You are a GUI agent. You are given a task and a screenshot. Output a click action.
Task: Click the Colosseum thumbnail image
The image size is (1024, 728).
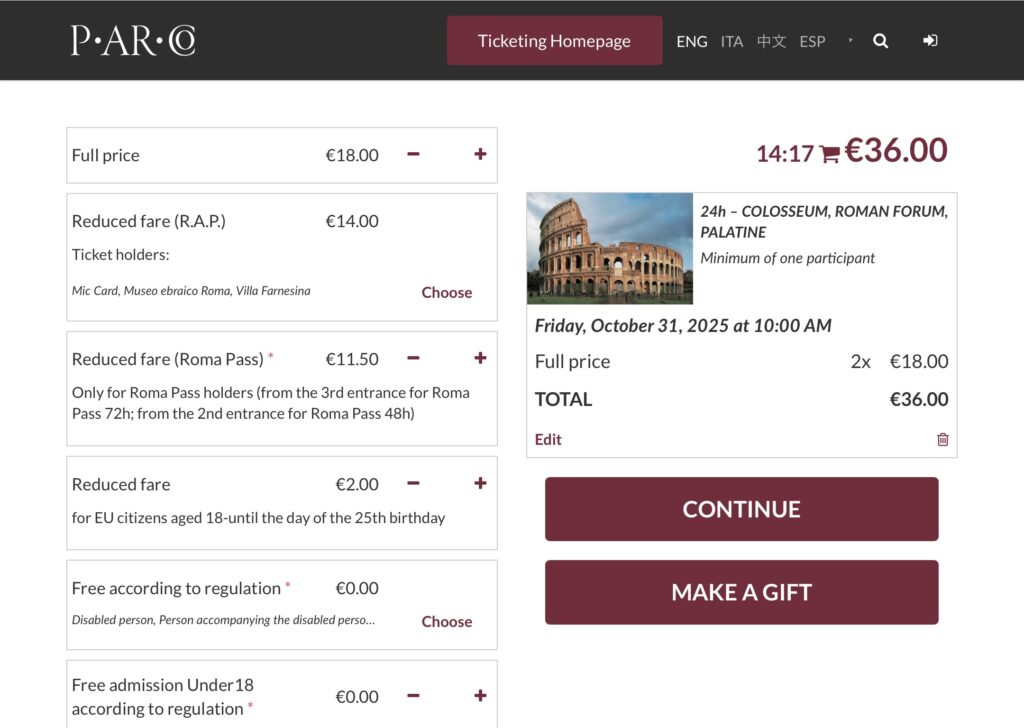click(610, 248)
